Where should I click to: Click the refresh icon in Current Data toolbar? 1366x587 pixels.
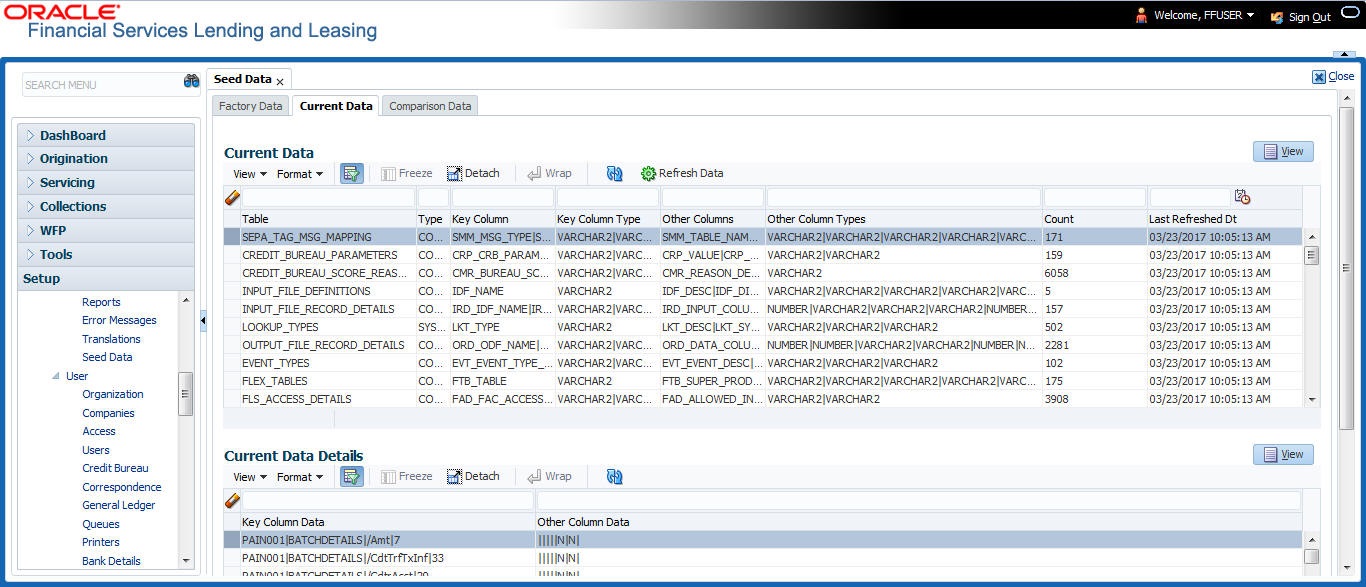[x=615, y=174]
